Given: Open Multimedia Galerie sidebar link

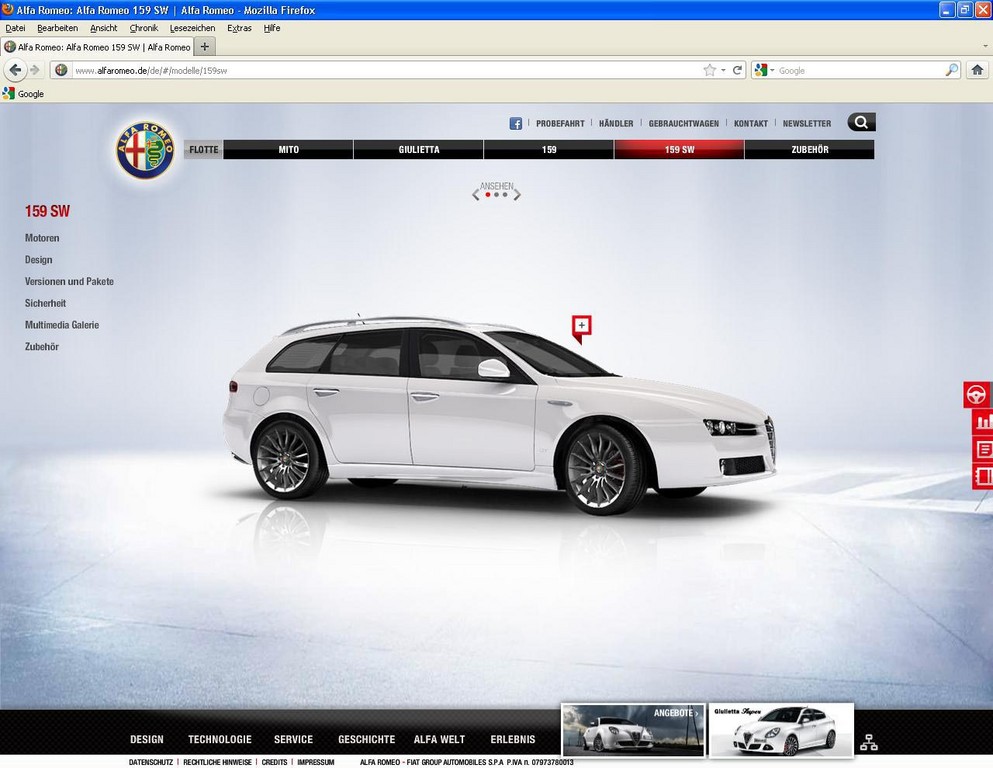Looking at the screenshot, I should [62, 325].
